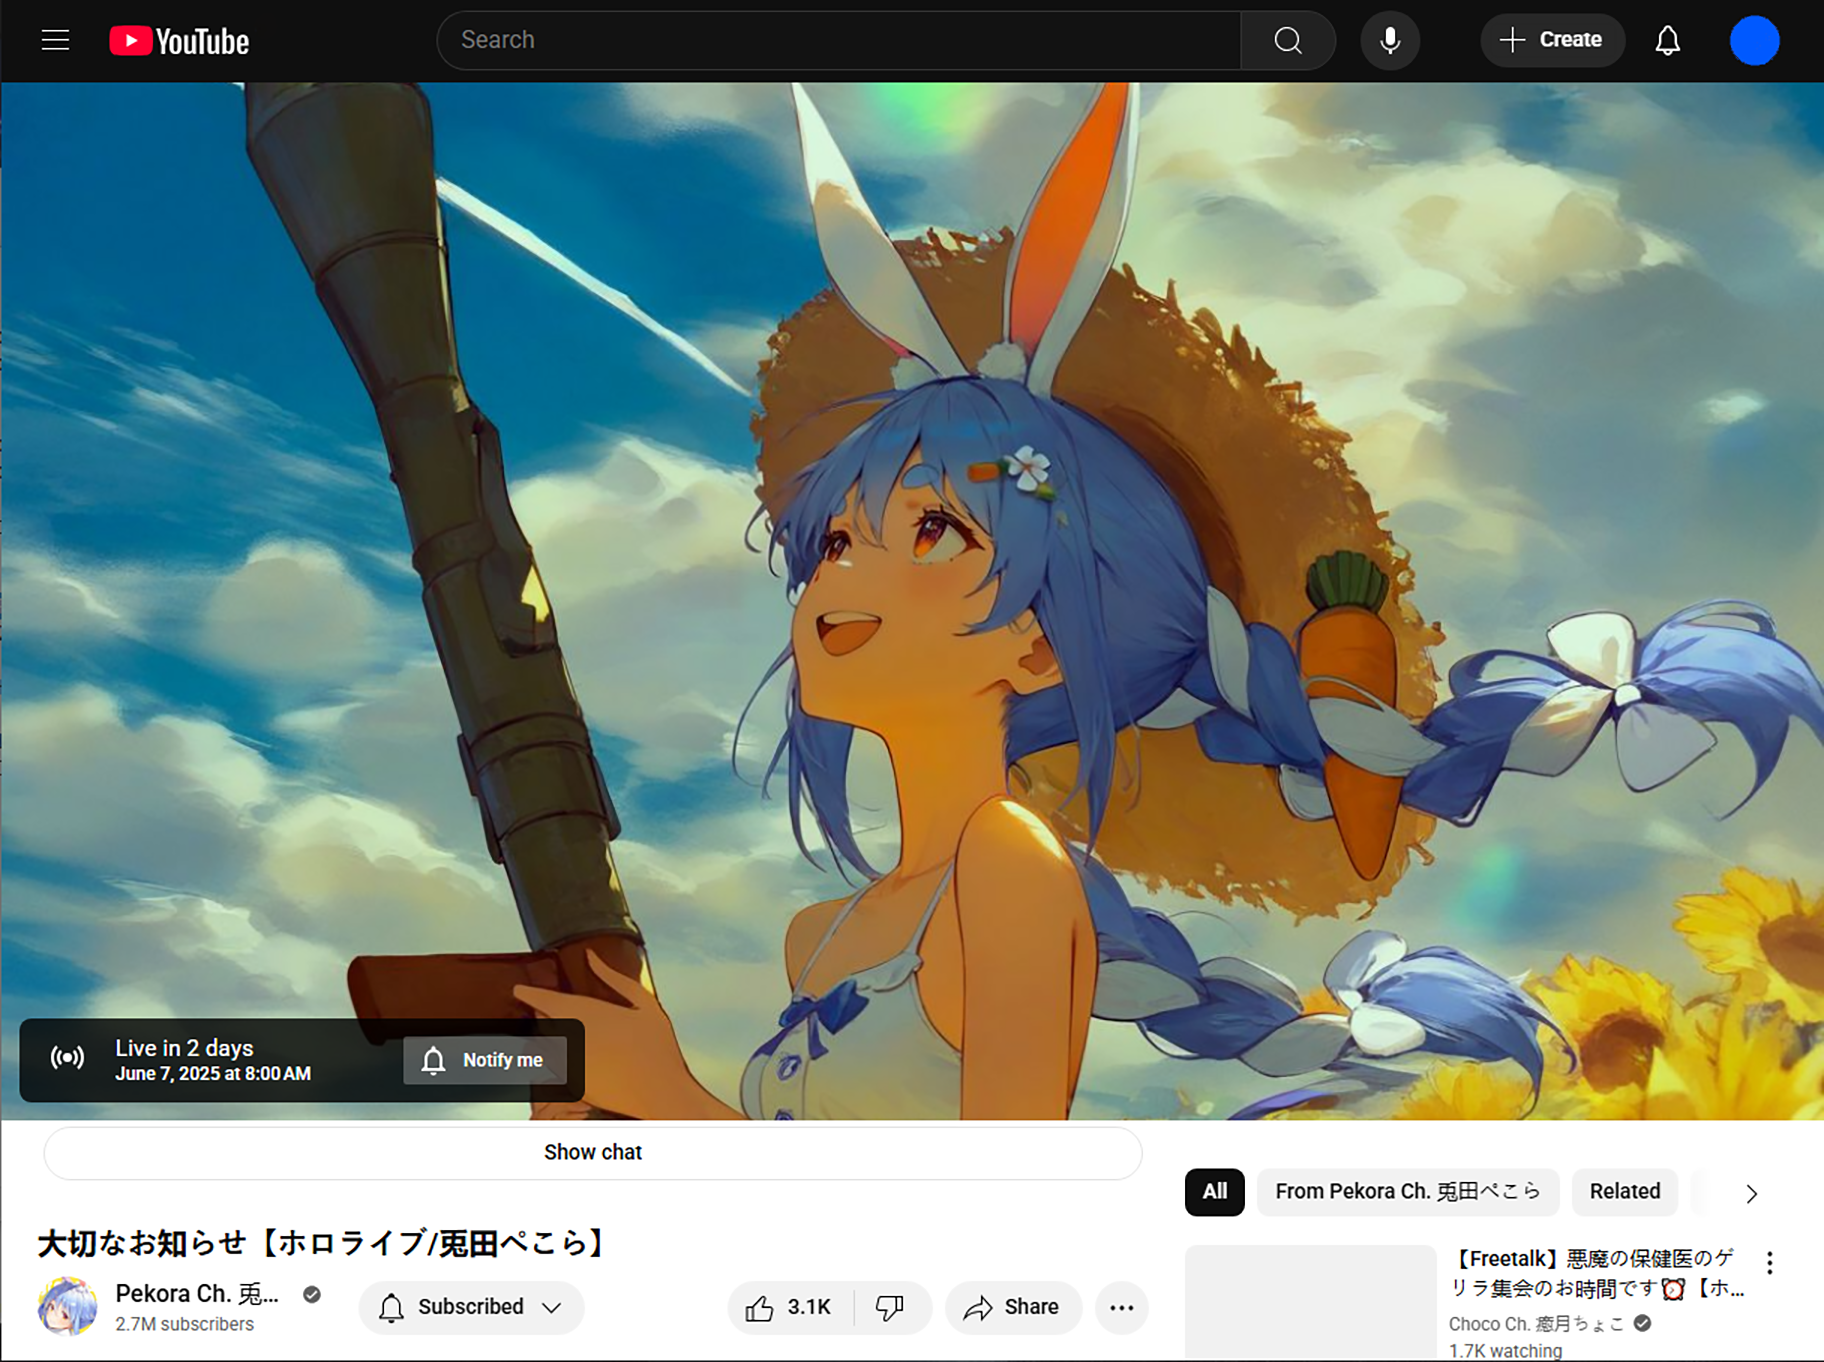Click the search magnifier button
Screen dimensions: 1824x1362
(1287, 40)
